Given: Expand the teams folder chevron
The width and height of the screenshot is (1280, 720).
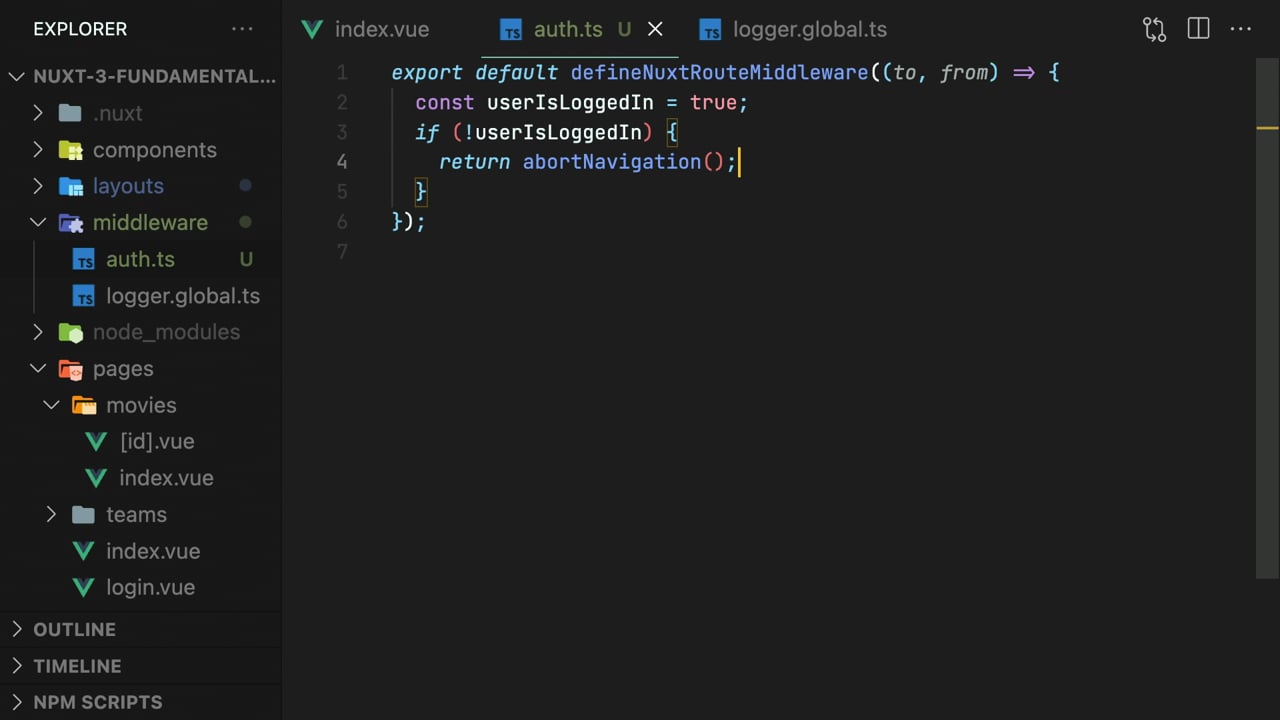Looking at the screenshot, I should (x=52, y=514).
